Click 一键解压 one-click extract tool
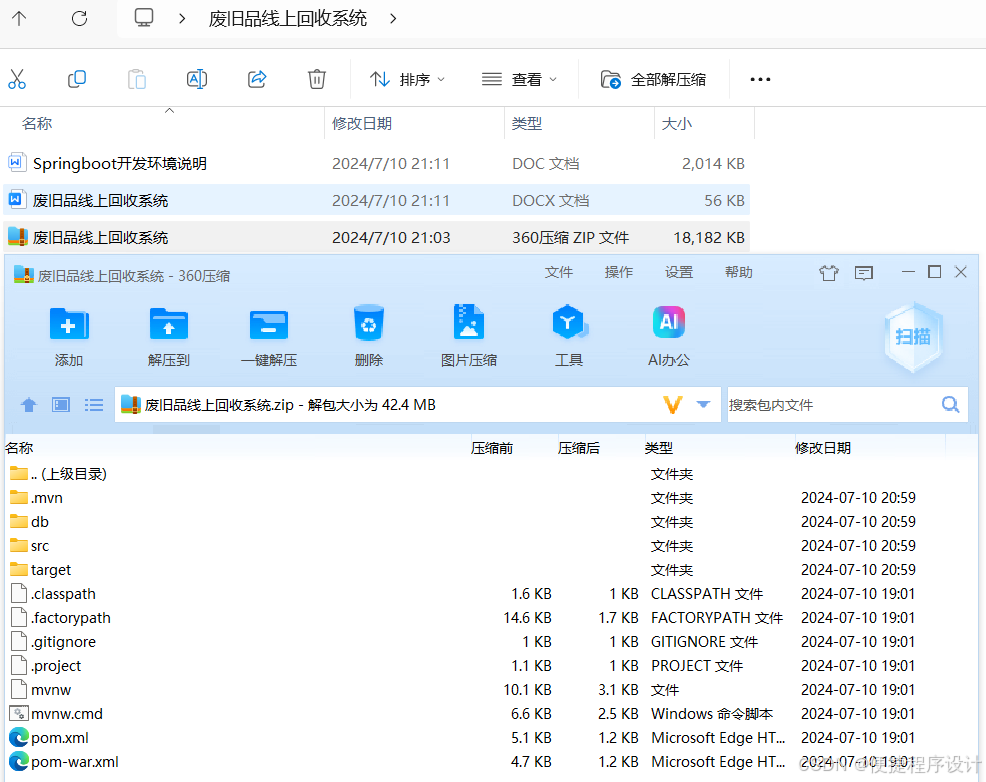Image resolution: width=986 pixels, height=782 pixels. coord(269,336)
